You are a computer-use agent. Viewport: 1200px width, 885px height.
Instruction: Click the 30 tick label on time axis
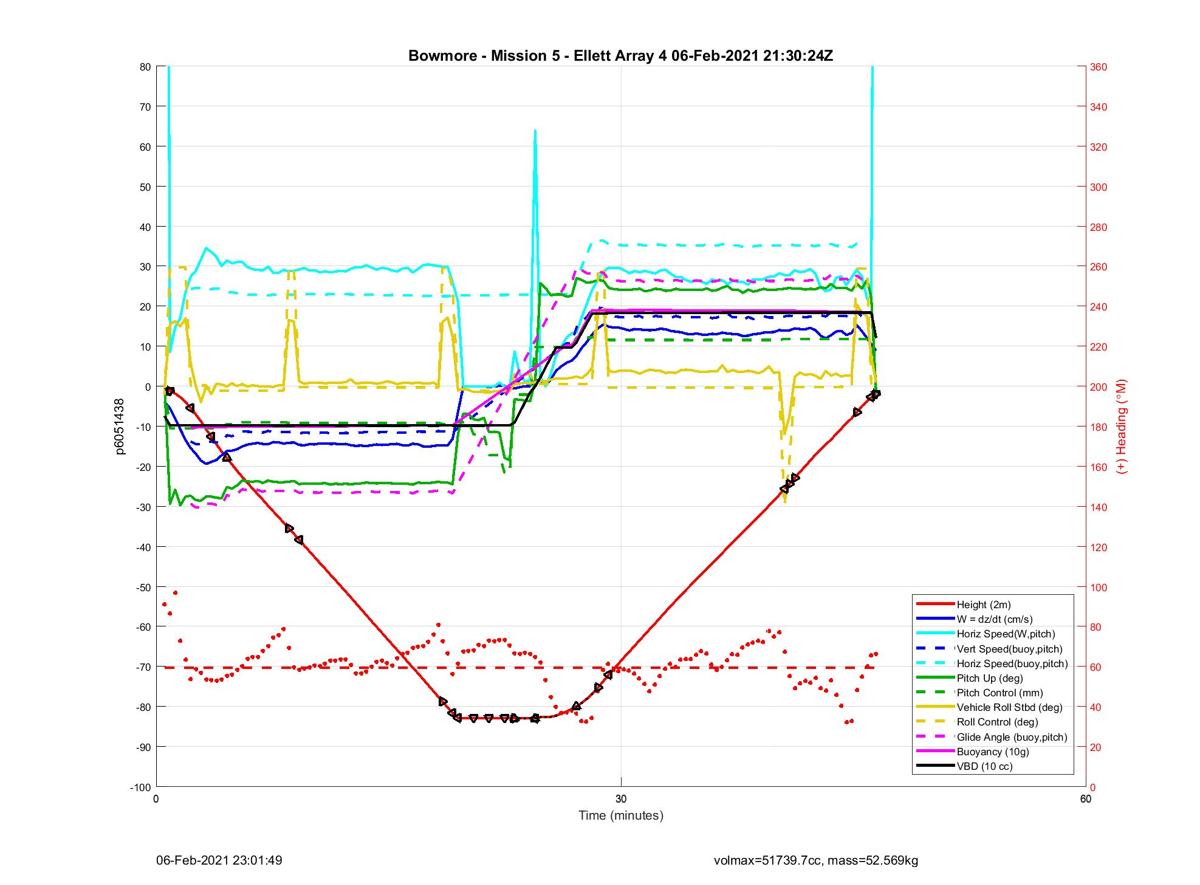click(621, 798)
